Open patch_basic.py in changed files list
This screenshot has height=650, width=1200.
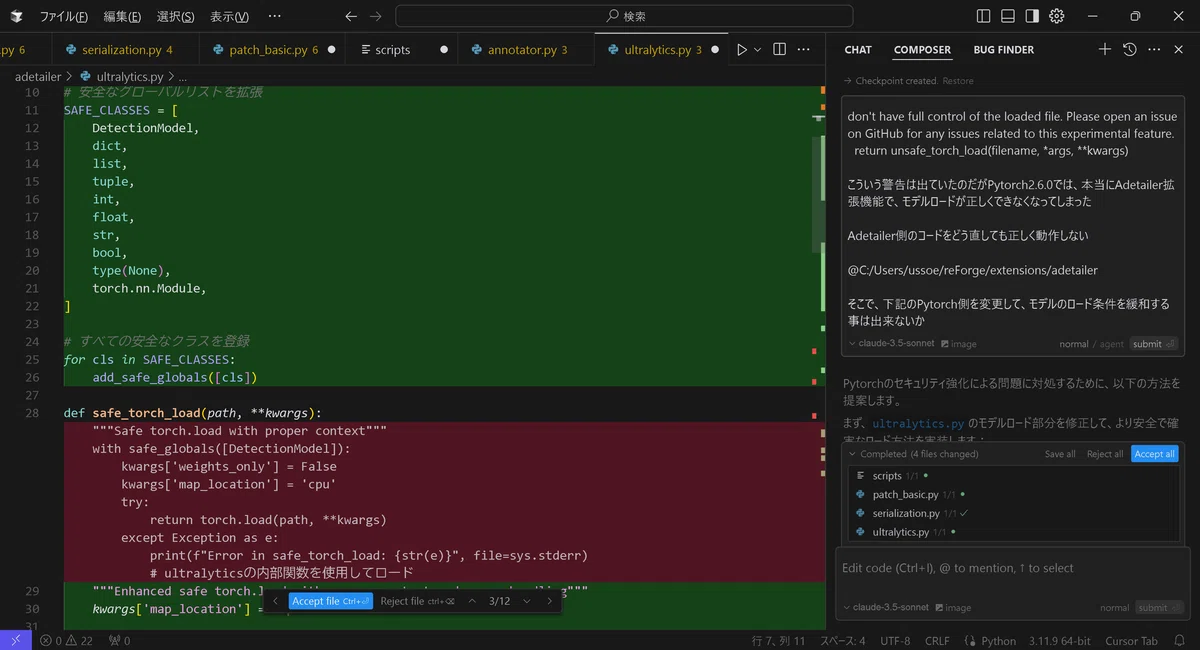pos(1015,495)
